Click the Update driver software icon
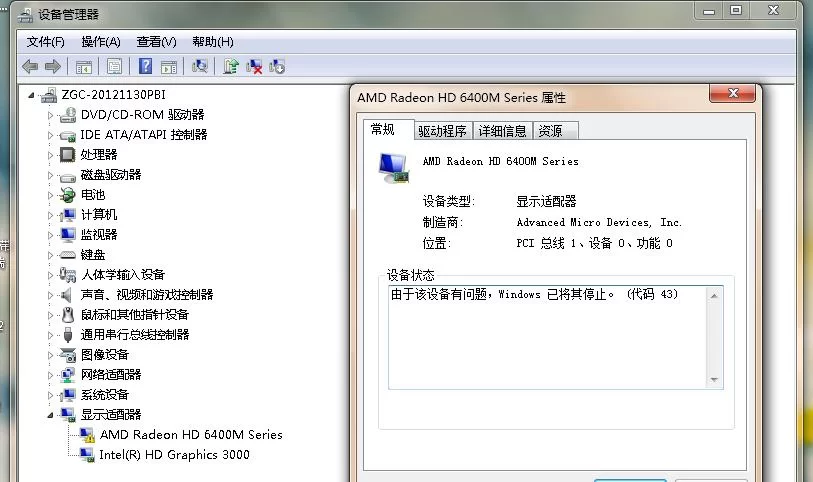 231,66
